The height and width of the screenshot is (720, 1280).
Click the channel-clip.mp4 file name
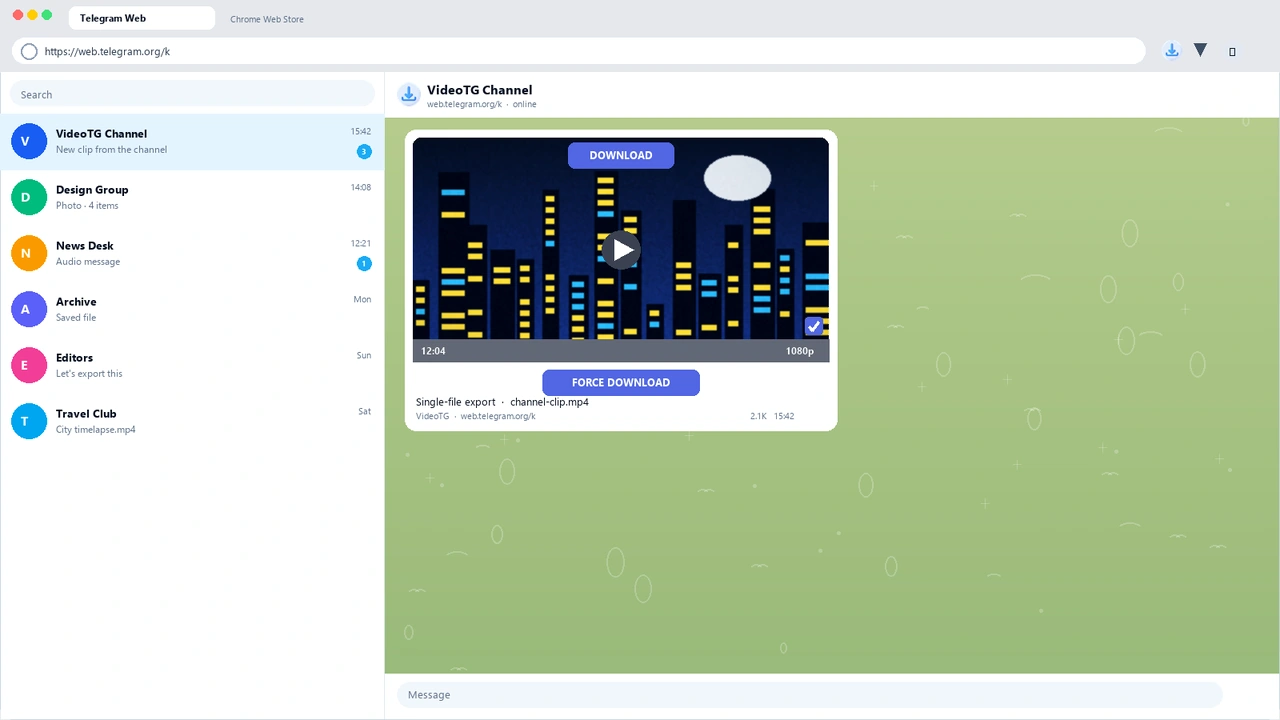click(549, 402)
